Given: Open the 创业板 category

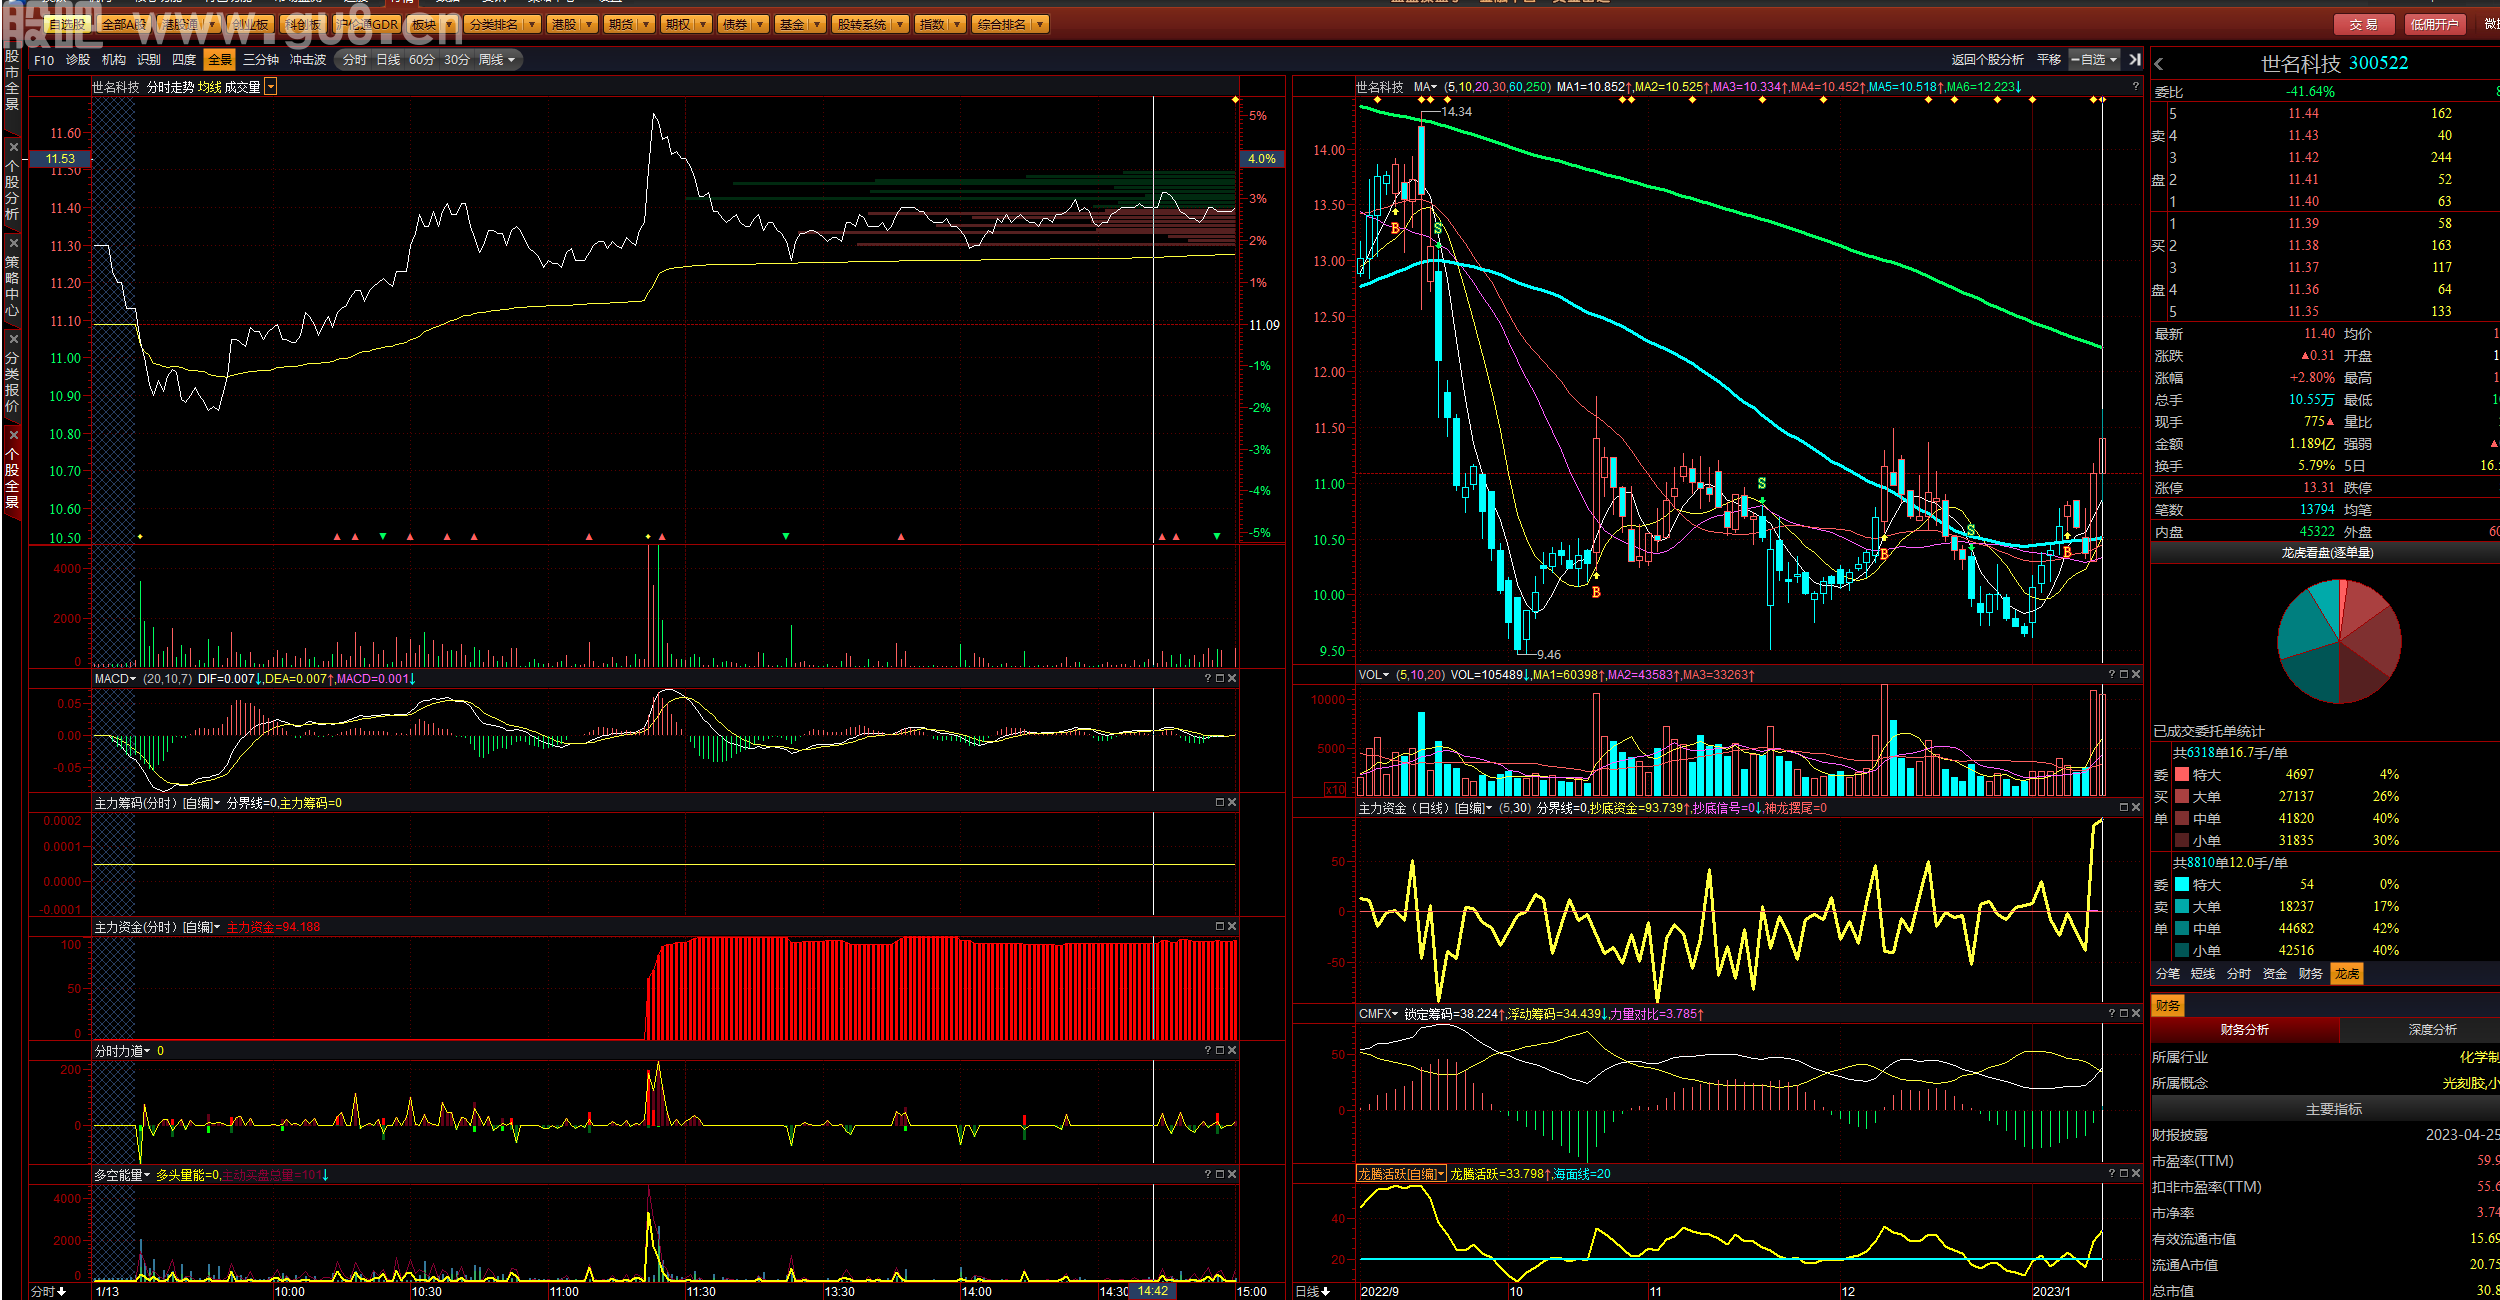Looking at the screenshot, I should [249, 24].
